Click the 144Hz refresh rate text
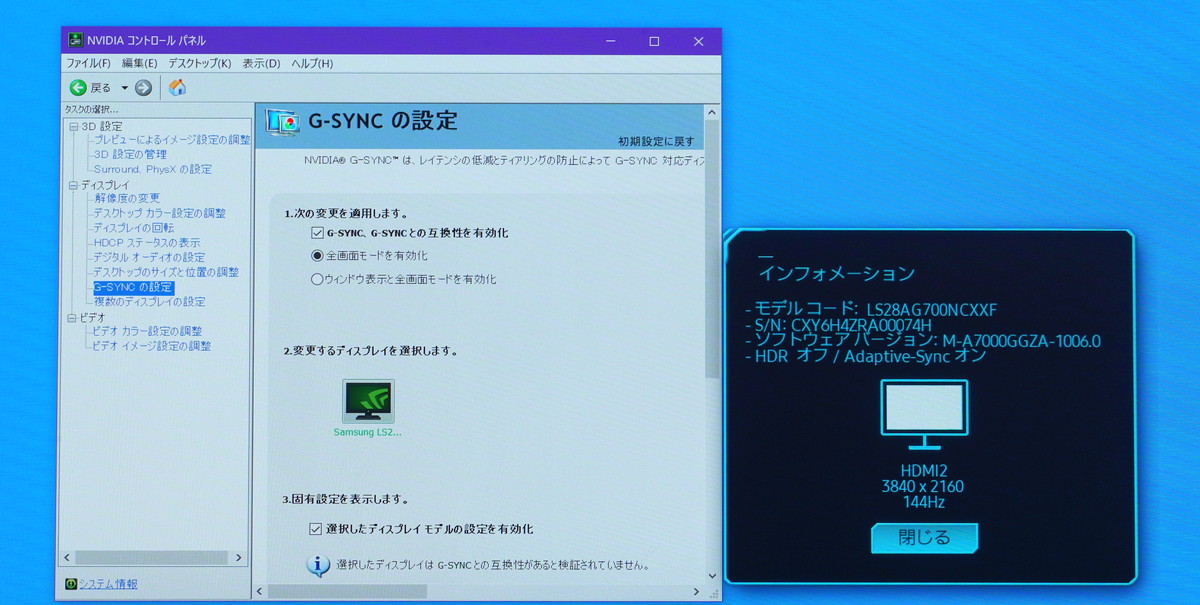The image size is (1200, 605). point(923,503)
